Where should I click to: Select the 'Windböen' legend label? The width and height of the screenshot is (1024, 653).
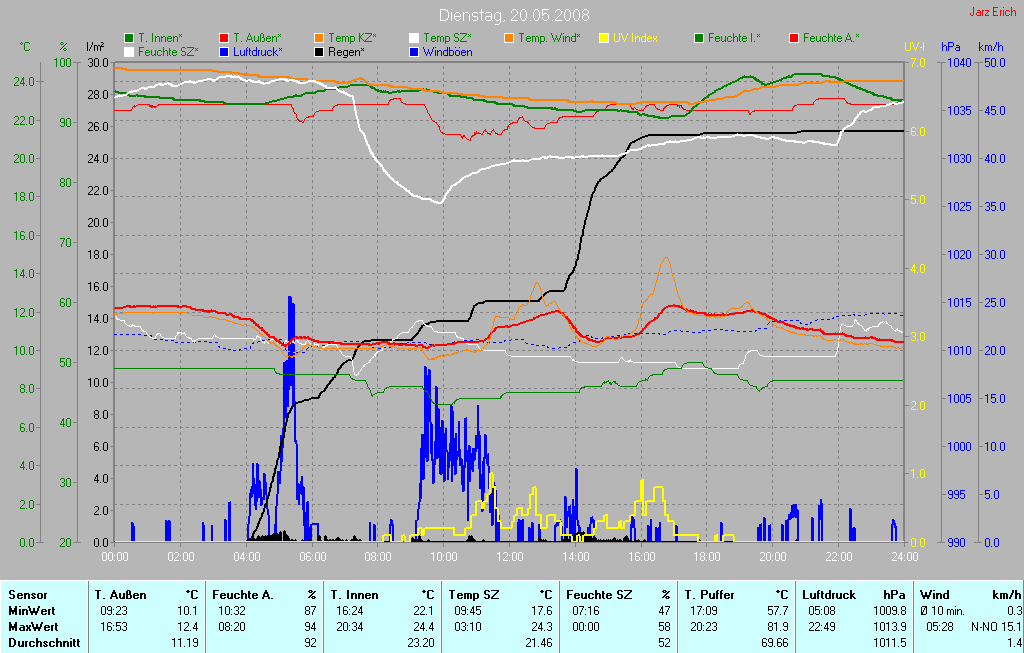click(x=447, y=52)
